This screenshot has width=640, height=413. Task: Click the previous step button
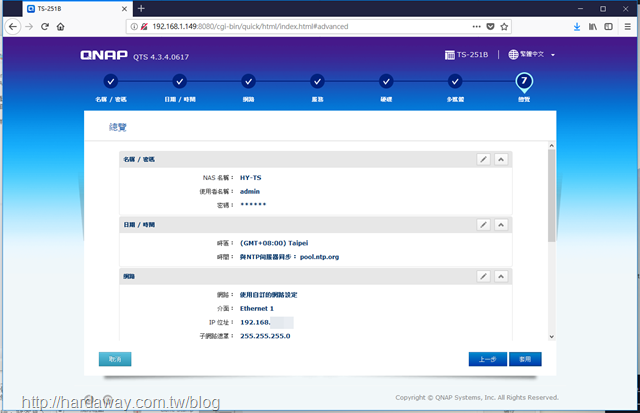(488, 359)
